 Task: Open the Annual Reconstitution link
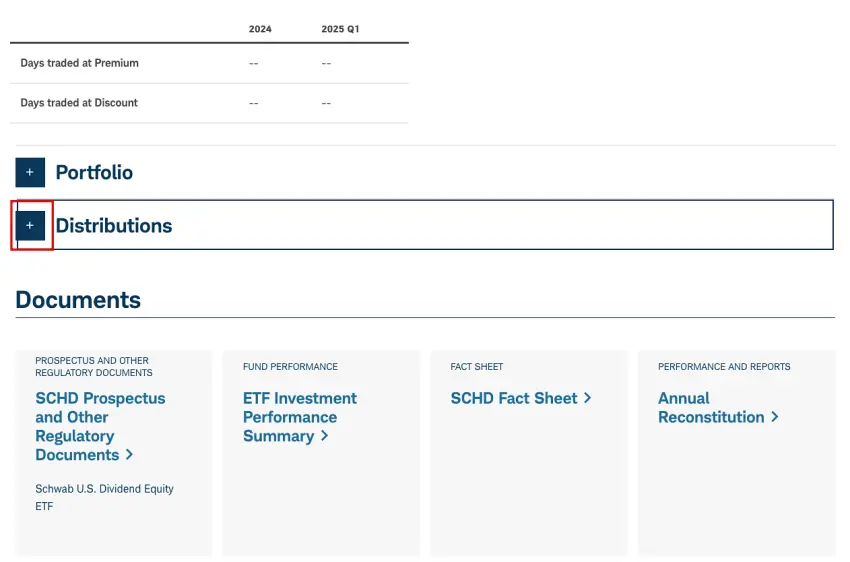[718, 408]
